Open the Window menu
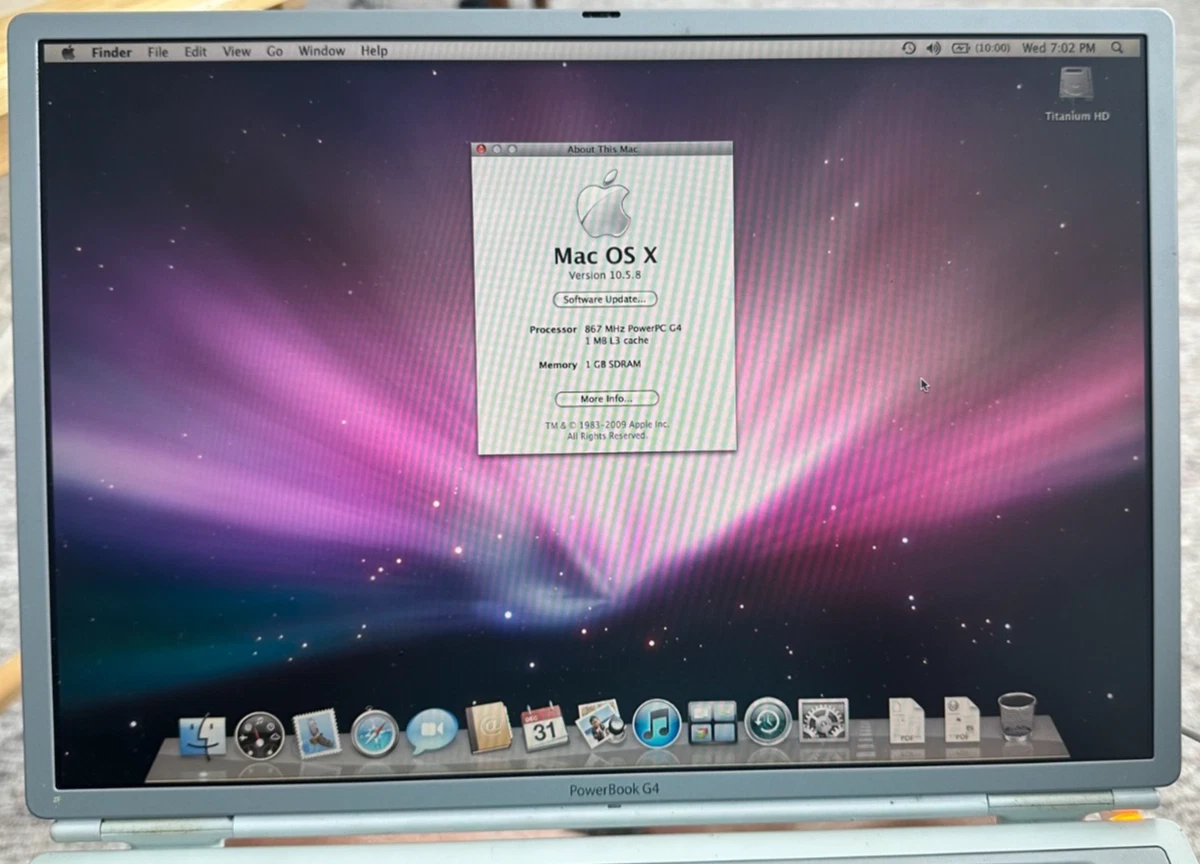 click(321, 51)
